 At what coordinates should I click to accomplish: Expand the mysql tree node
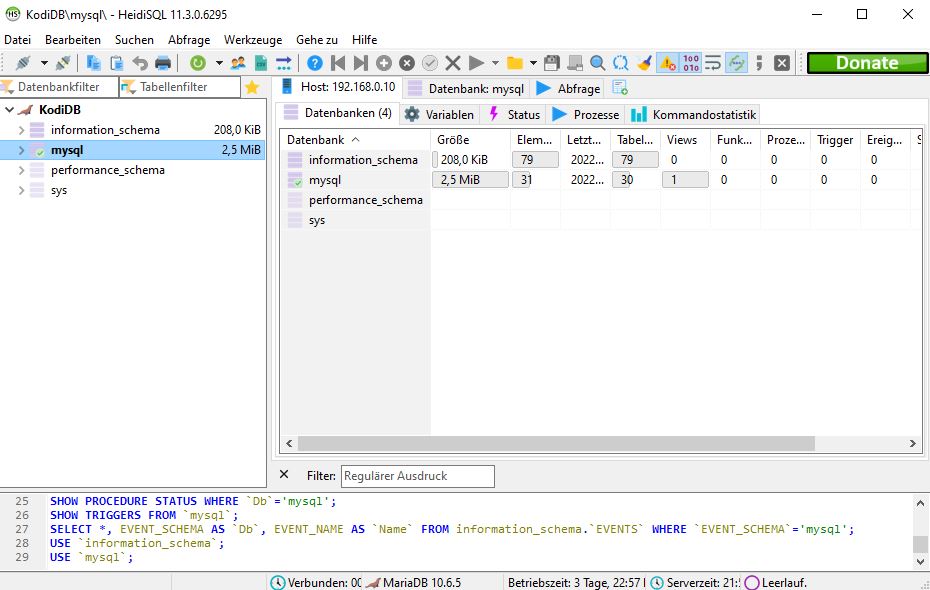[x=21, y=150]
